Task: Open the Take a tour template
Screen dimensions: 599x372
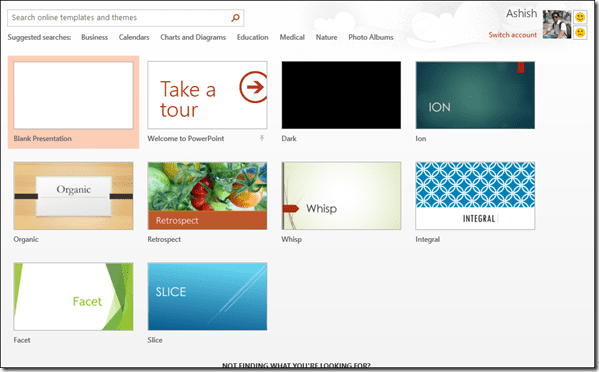Action: pos(207,95)
